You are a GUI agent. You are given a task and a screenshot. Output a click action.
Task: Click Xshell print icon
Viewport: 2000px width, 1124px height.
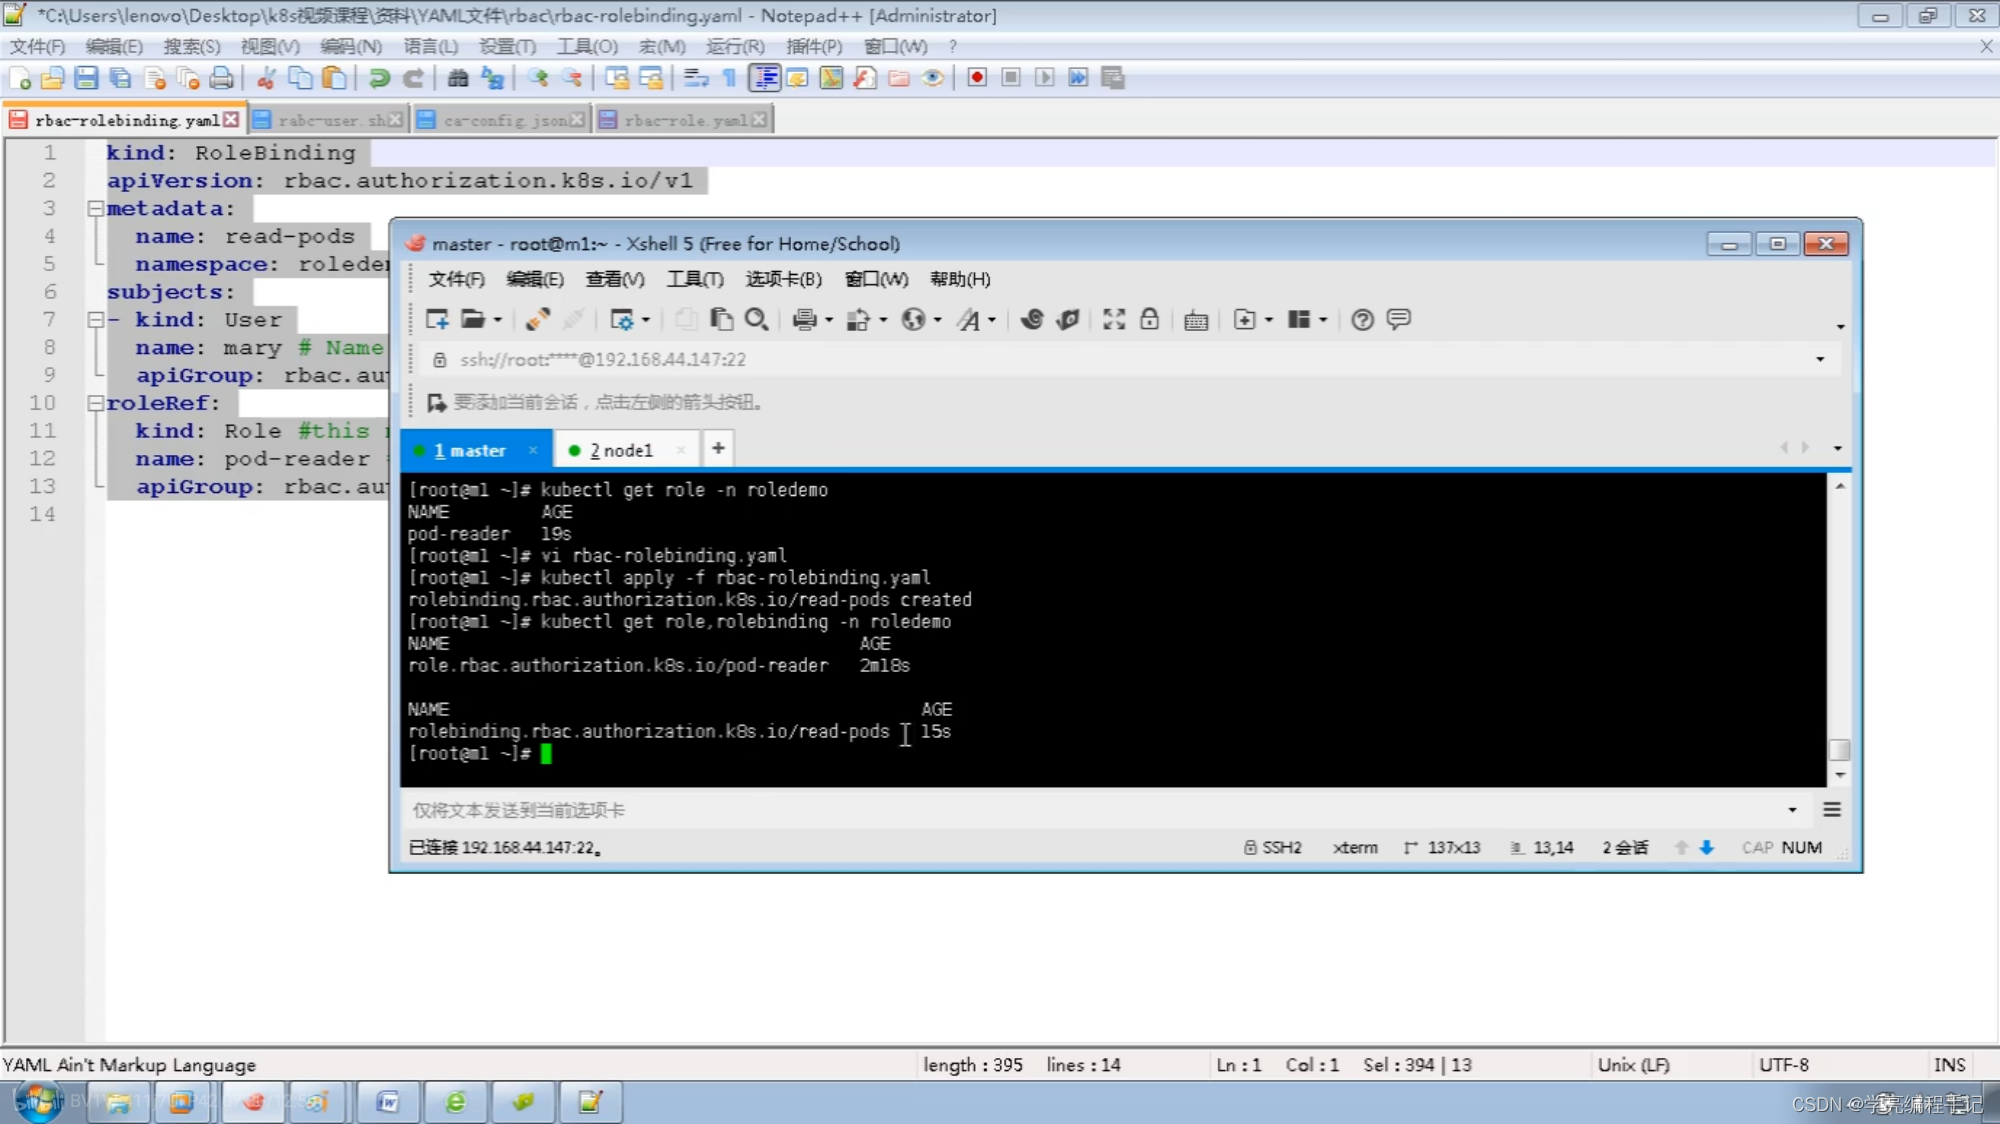click(x=805, y=319)
